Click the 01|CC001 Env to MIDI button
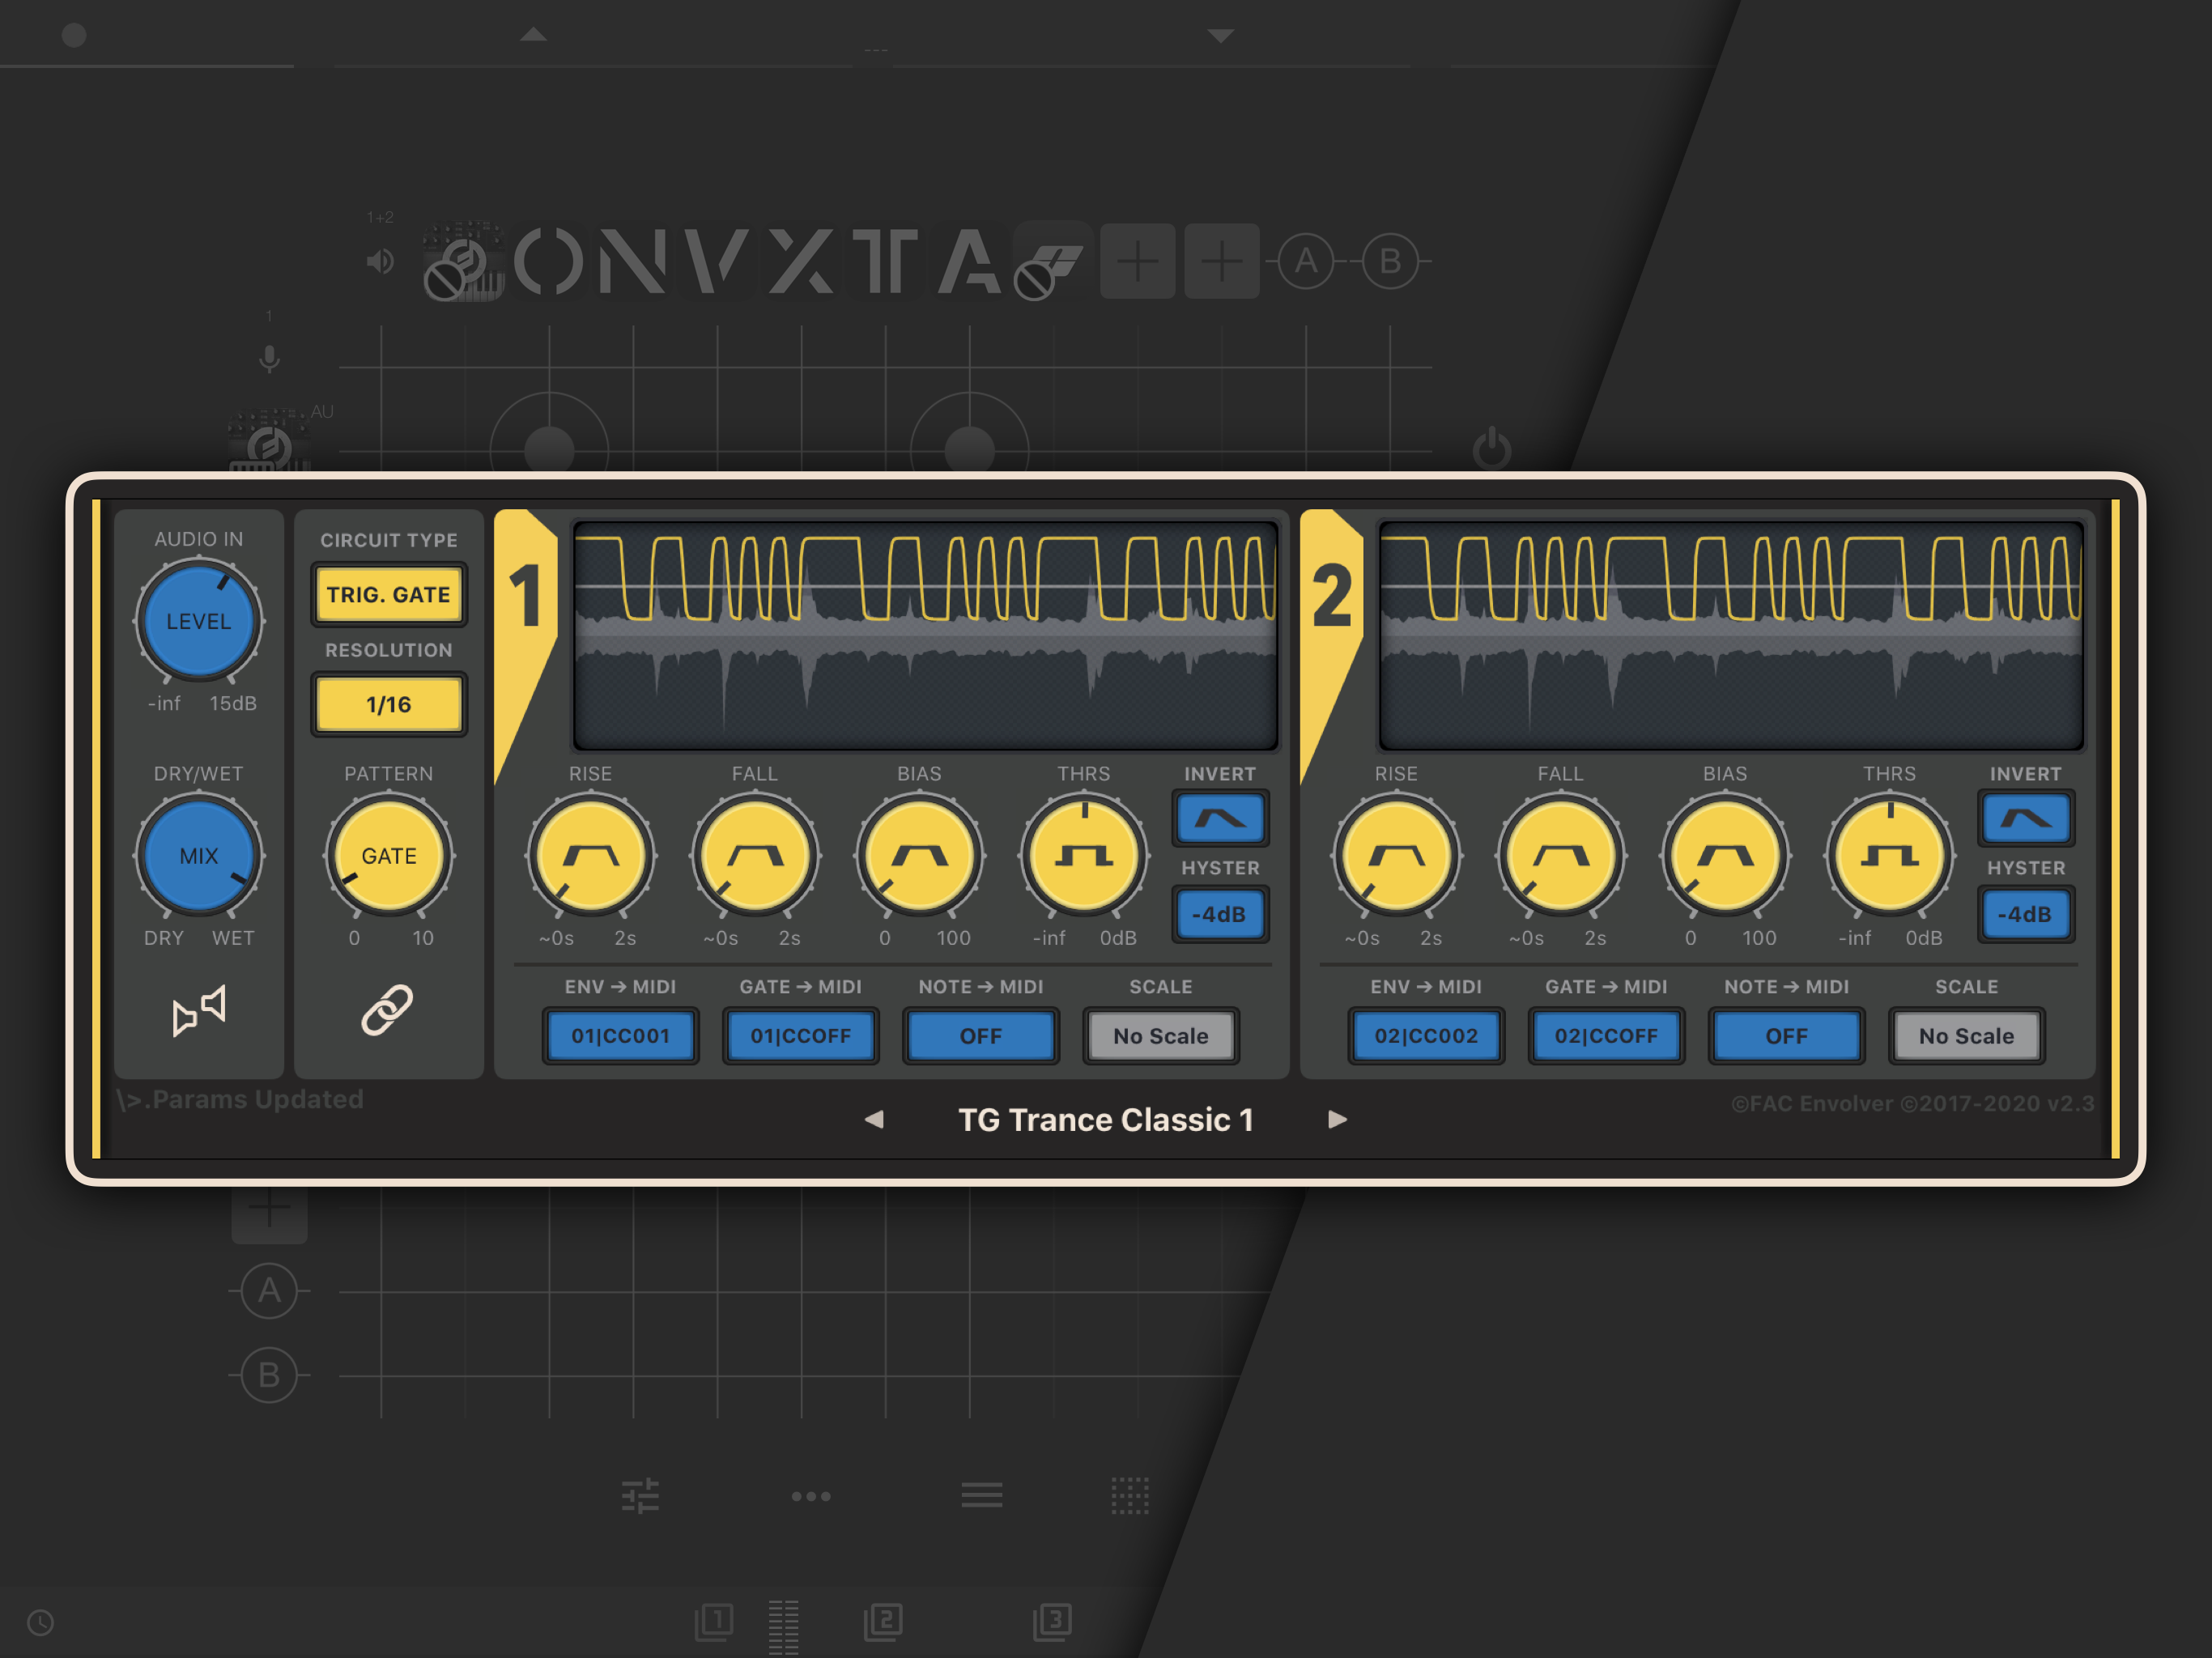Screen dimensions: 2212x1658 tap(620, 1036)
